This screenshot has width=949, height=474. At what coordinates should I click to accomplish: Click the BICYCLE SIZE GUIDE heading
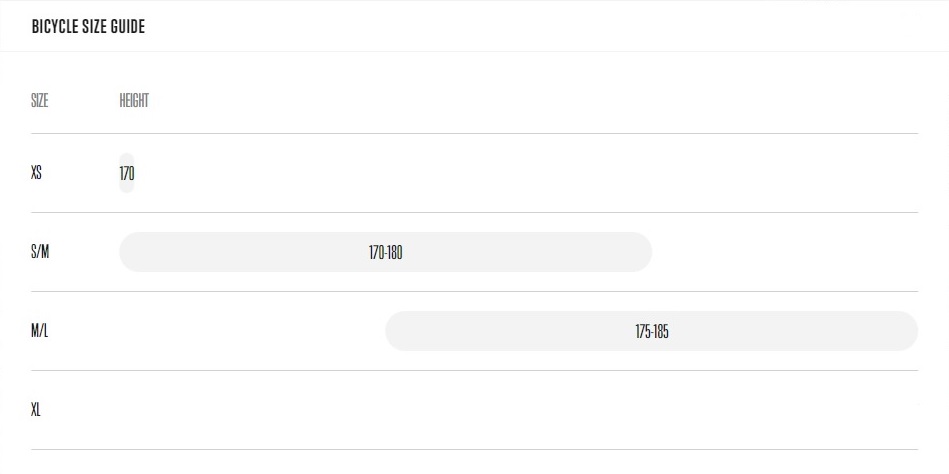[88, 27]
